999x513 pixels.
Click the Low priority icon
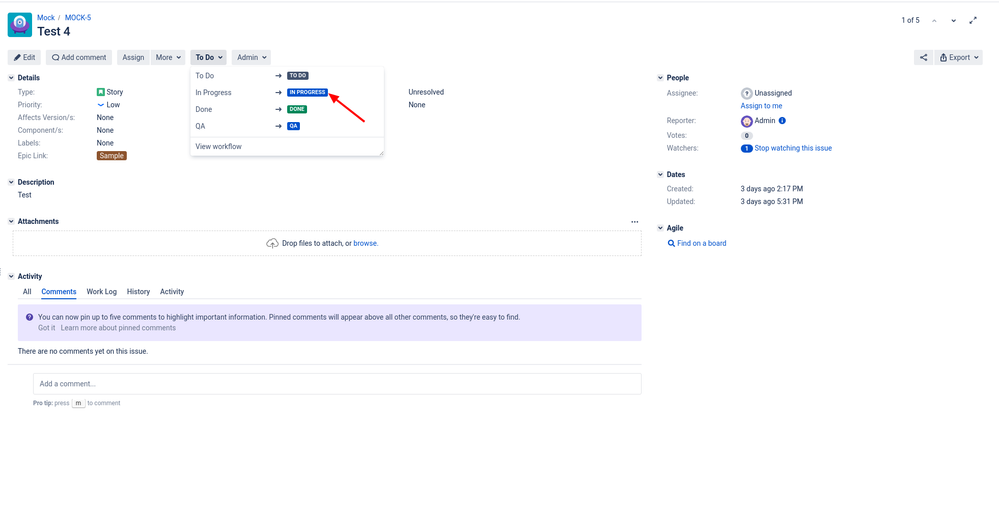(x=101, y=105)
